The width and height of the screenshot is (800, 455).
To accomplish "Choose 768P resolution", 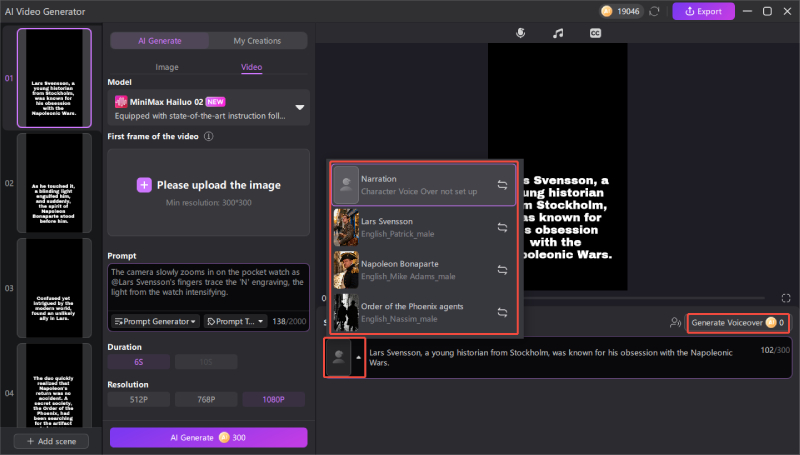I will click(x=208, y=399).
